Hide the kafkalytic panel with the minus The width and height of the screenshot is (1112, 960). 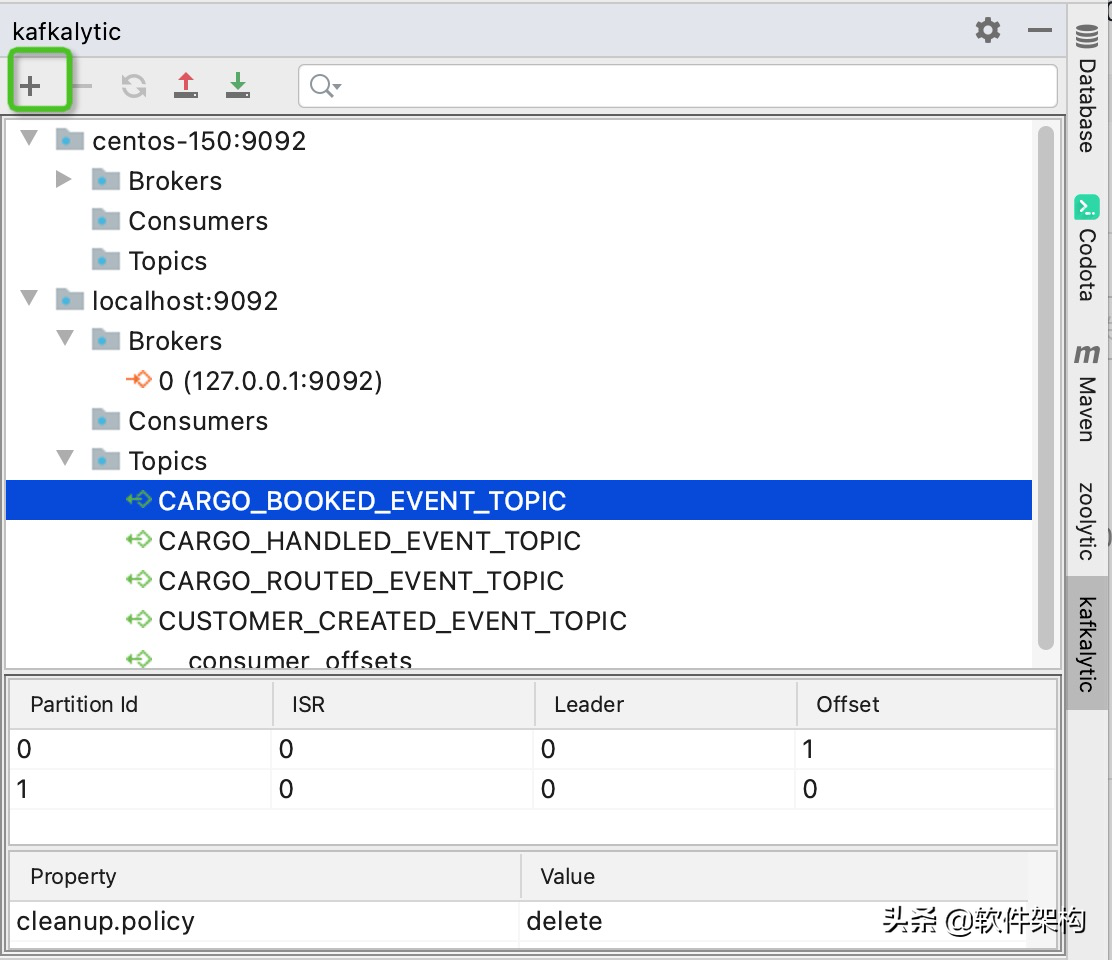pos(1040,30)
